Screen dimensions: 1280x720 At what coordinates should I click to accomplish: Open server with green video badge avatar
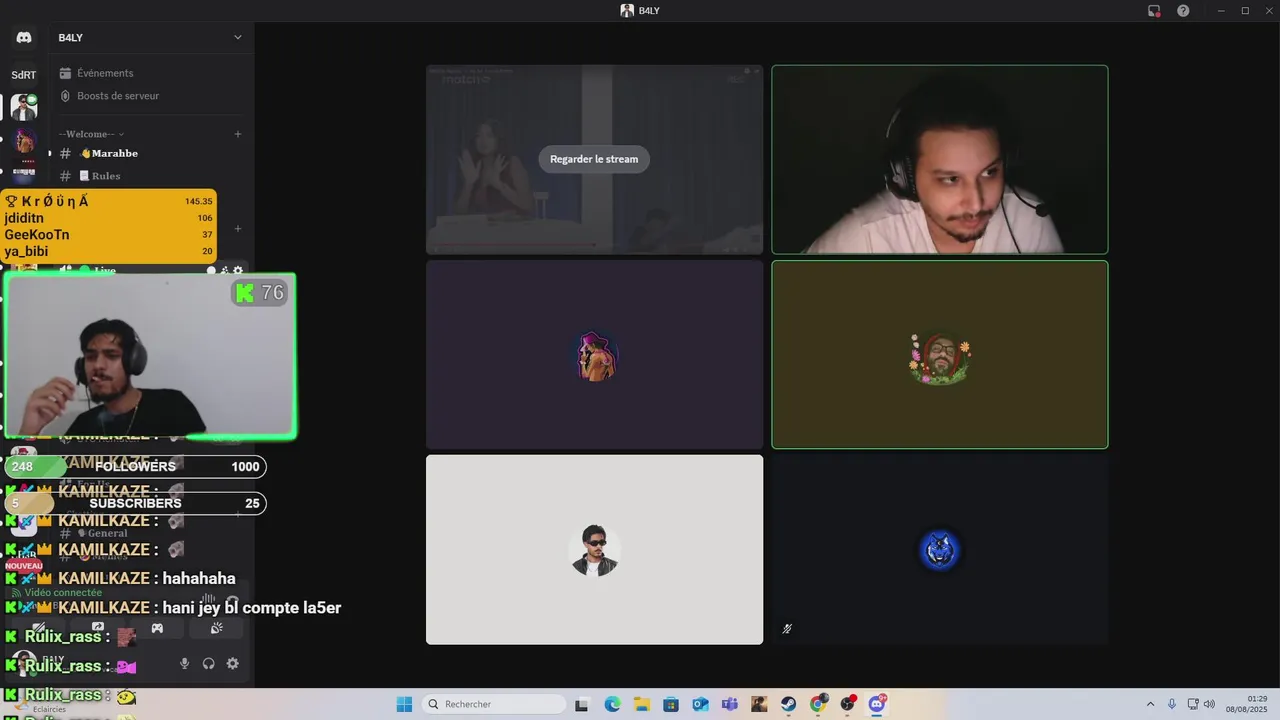tap(24, 107)
